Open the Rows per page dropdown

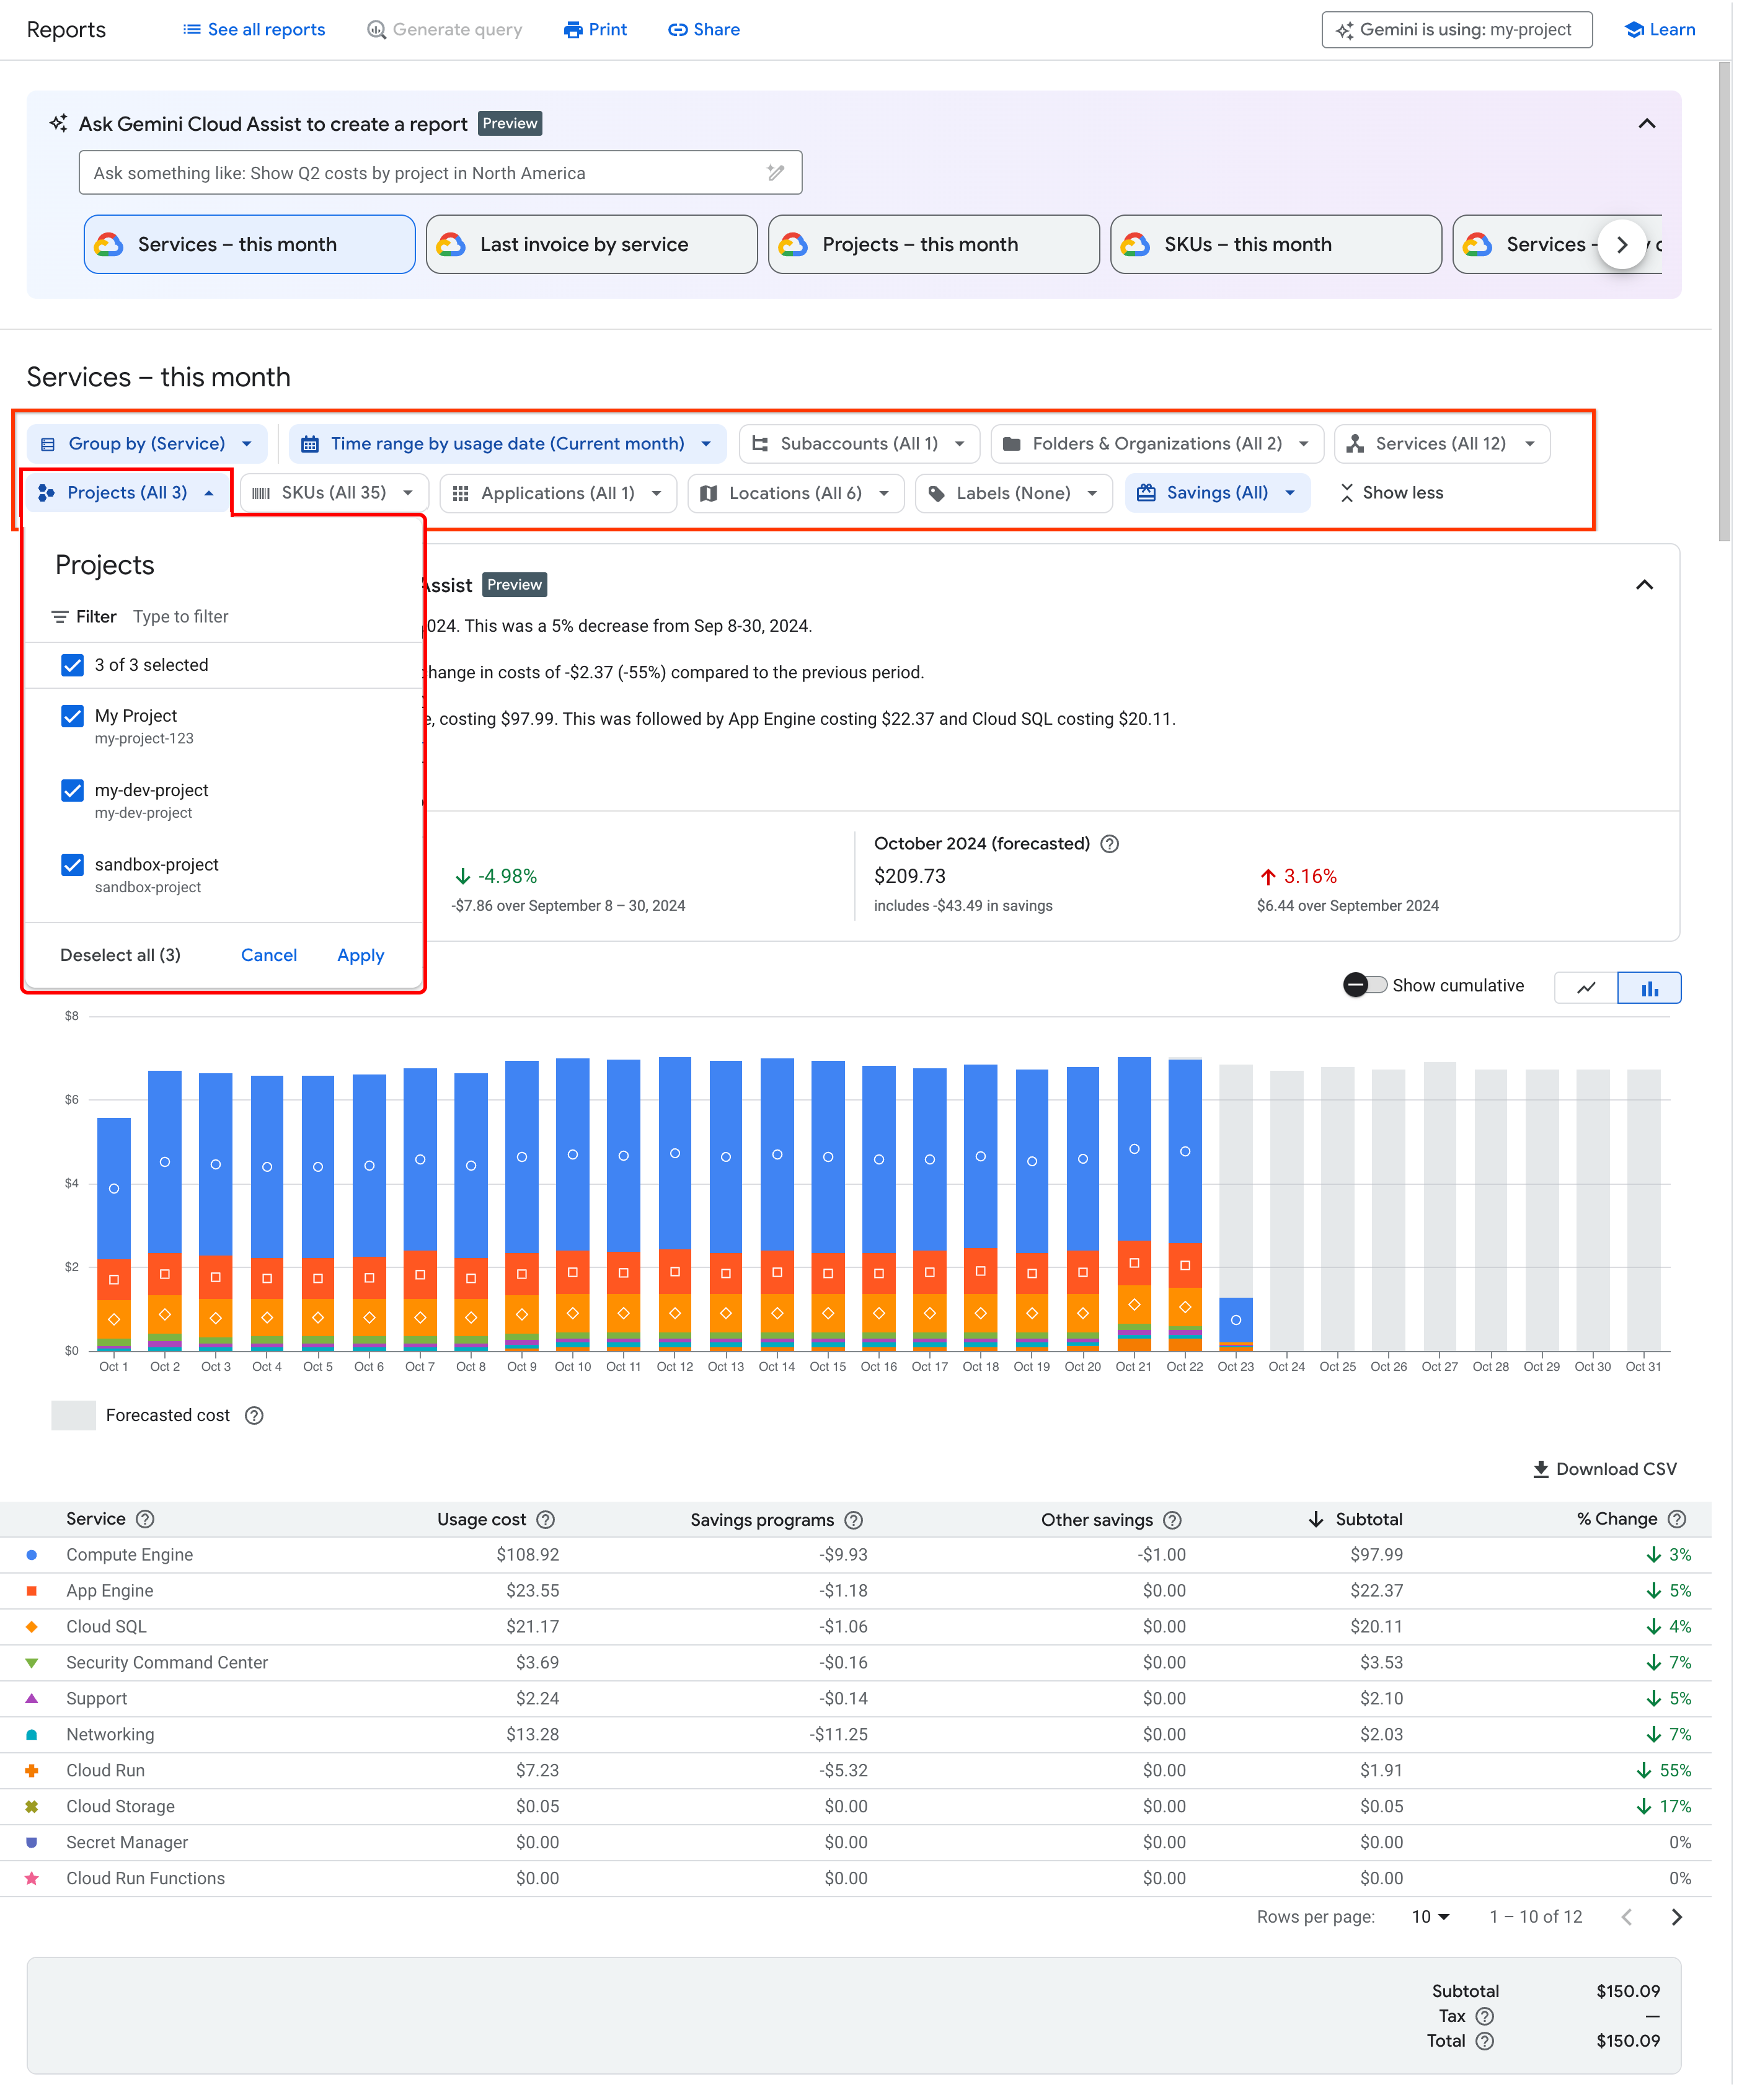[x=1430, y=1917]
